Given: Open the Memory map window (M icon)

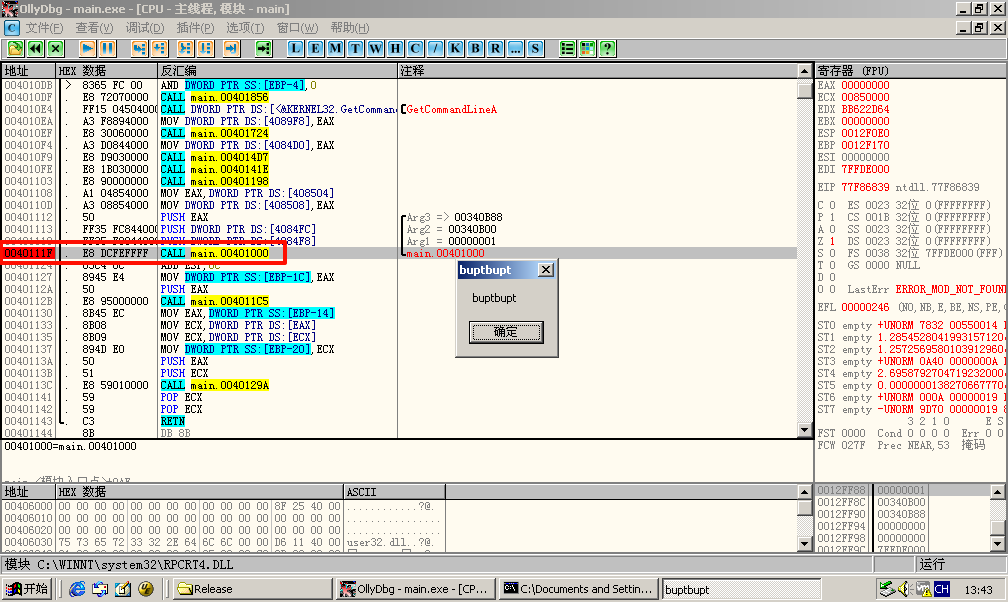Looking at the screenshot, I should coord(335,48).
